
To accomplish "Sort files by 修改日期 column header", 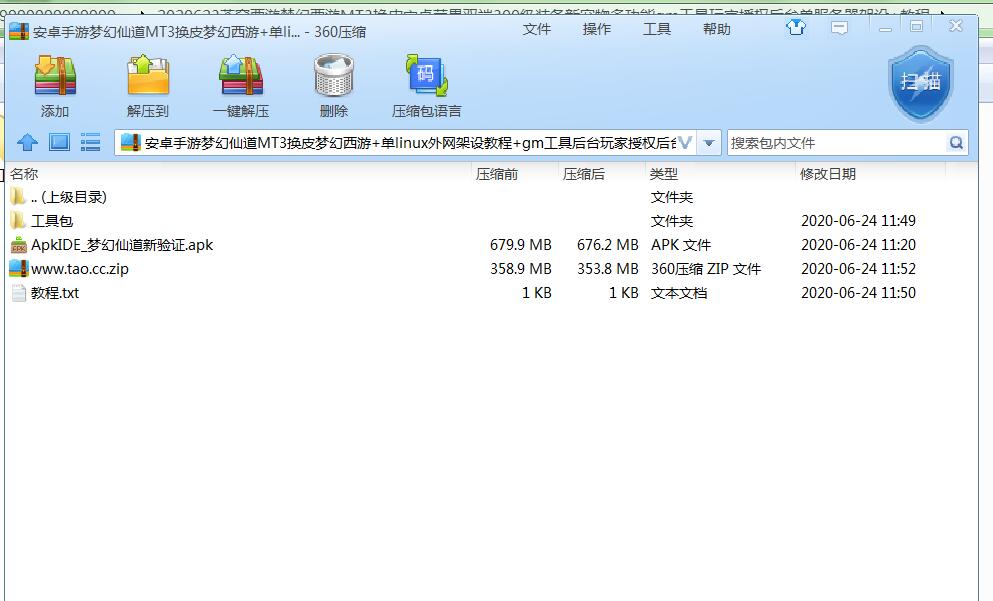I will pos(828,174).
